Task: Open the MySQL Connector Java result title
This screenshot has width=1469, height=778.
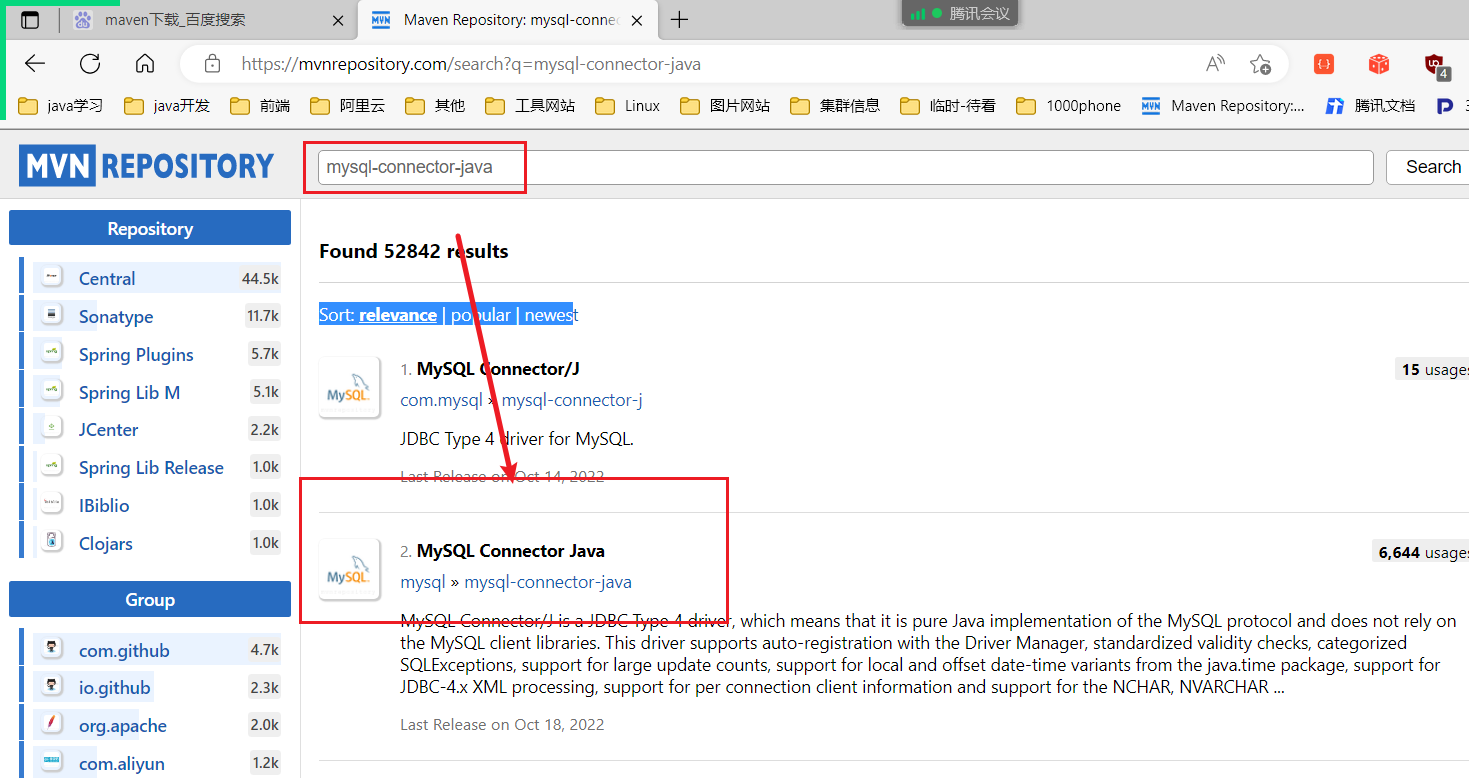Action: click(x=510, y=551)
